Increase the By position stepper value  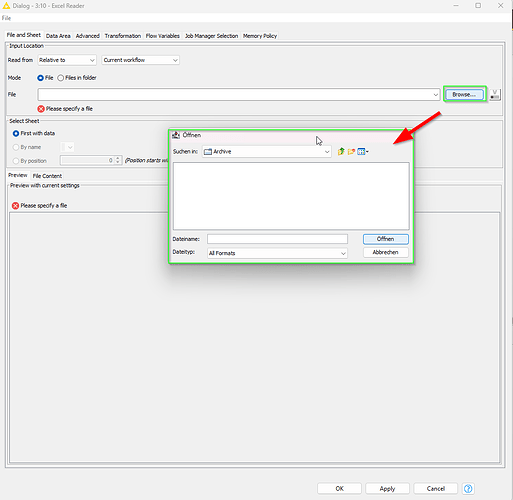[118, 158]
